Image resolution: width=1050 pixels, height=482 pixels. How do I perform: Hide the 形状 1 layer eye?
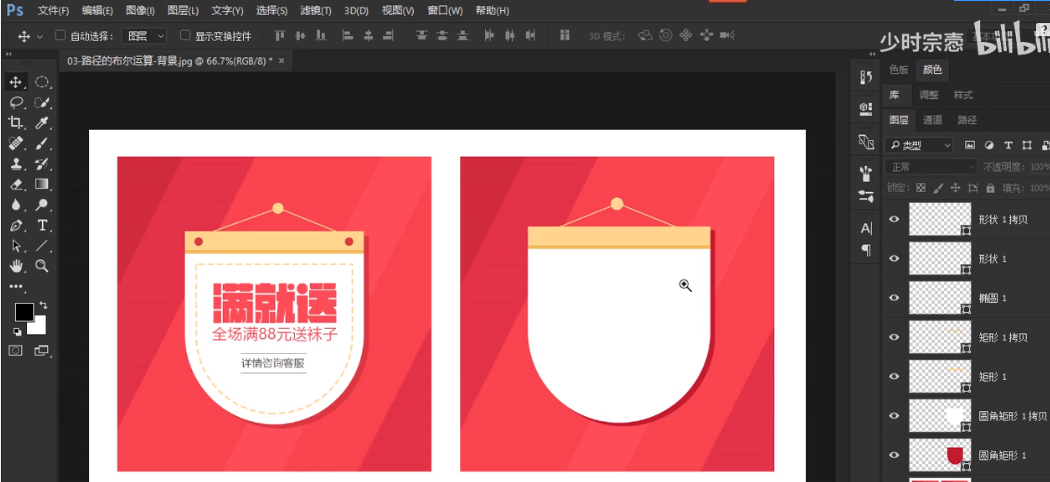tap(894, 258)
